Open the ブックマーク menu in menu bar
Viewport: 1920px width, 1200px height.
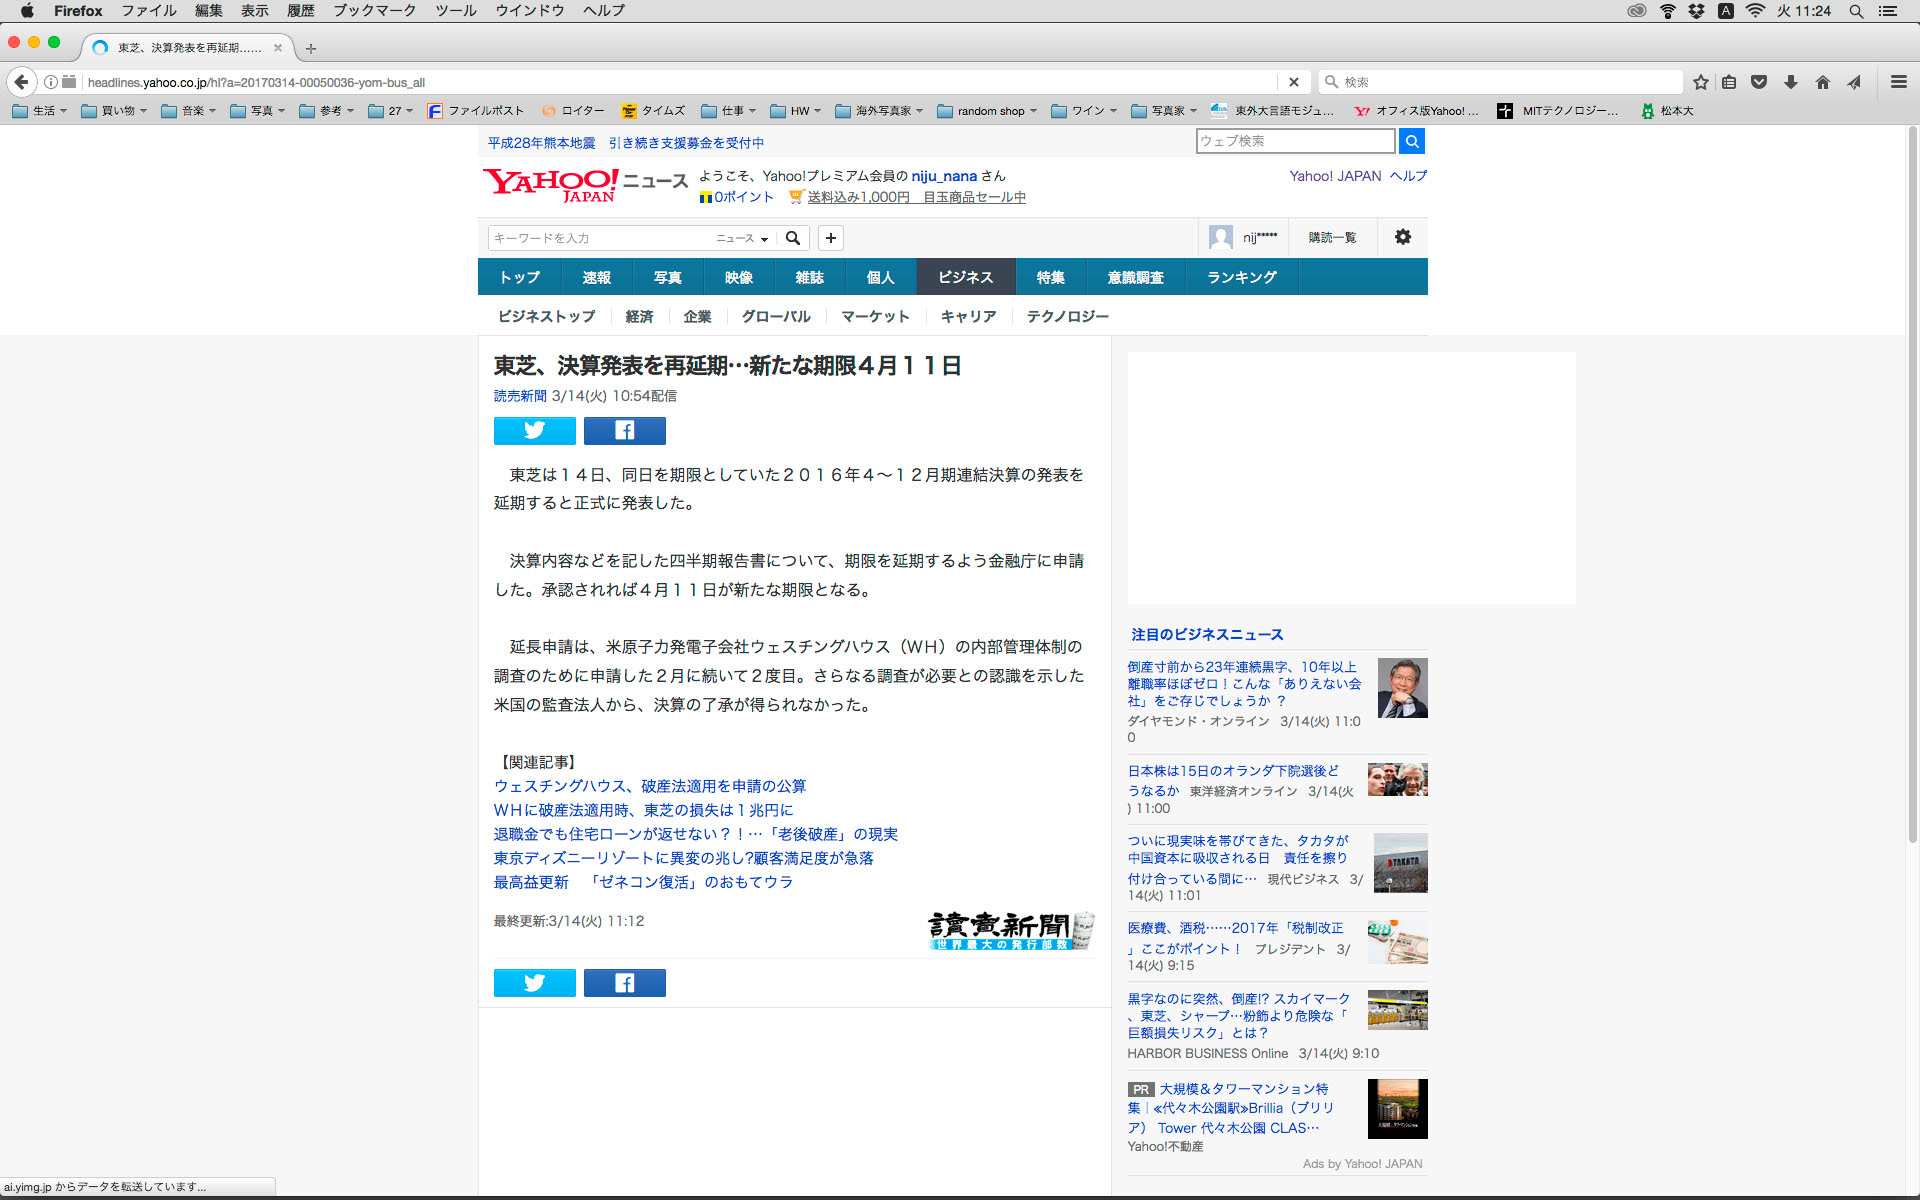point(374,11)
